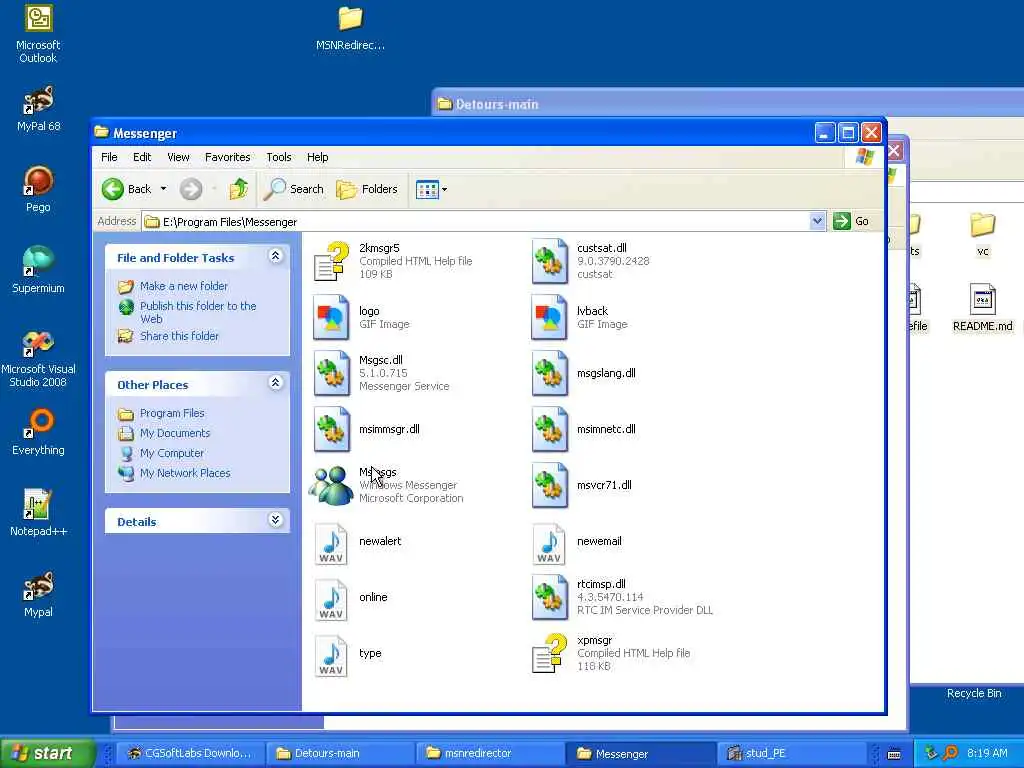Click the Go button

click(x=852, y=221)
